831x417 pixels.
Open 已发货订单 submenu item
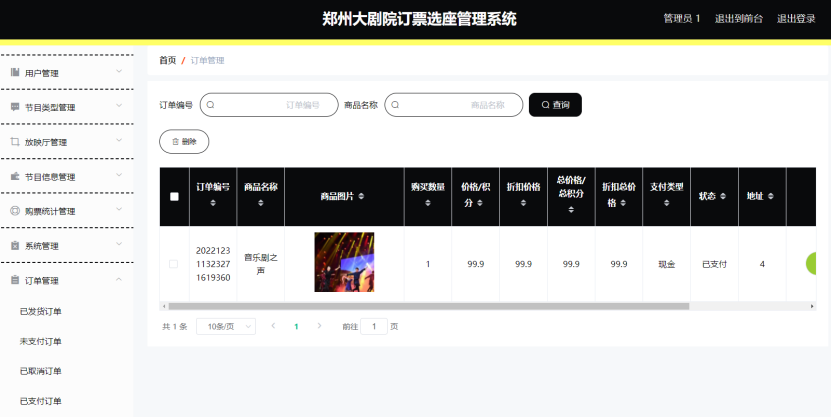tap(40, 312)
